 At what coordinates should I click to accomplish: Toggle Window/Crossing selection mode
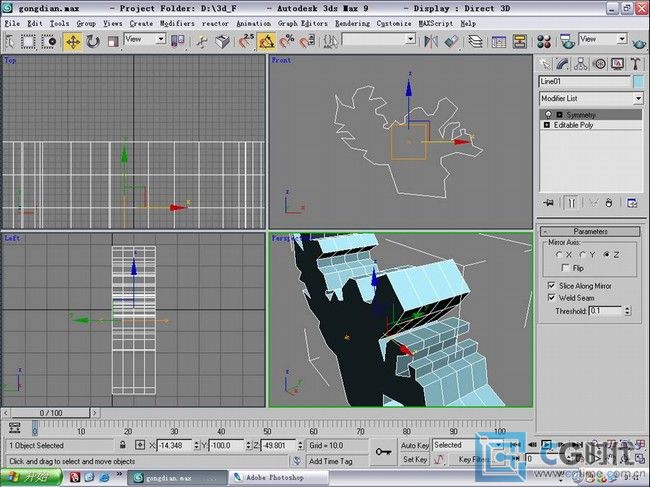tap(49, 41)
